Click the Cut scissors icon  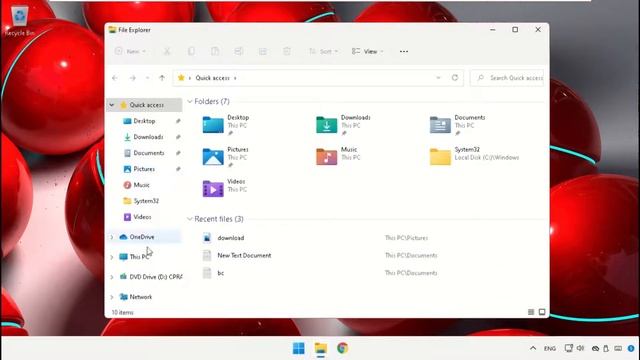167,51
